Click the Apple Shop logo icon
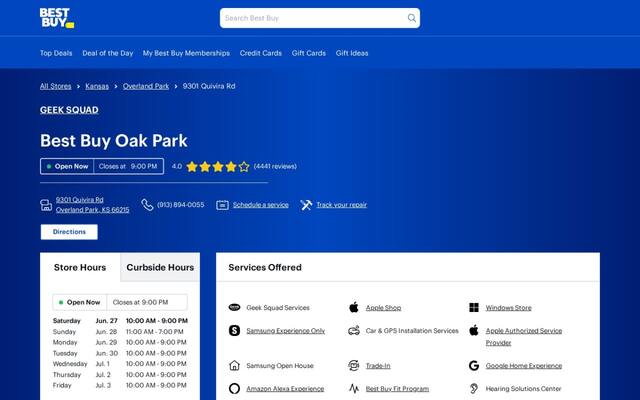This screenshot has height=400, width=640. click(x=354, y=307)
